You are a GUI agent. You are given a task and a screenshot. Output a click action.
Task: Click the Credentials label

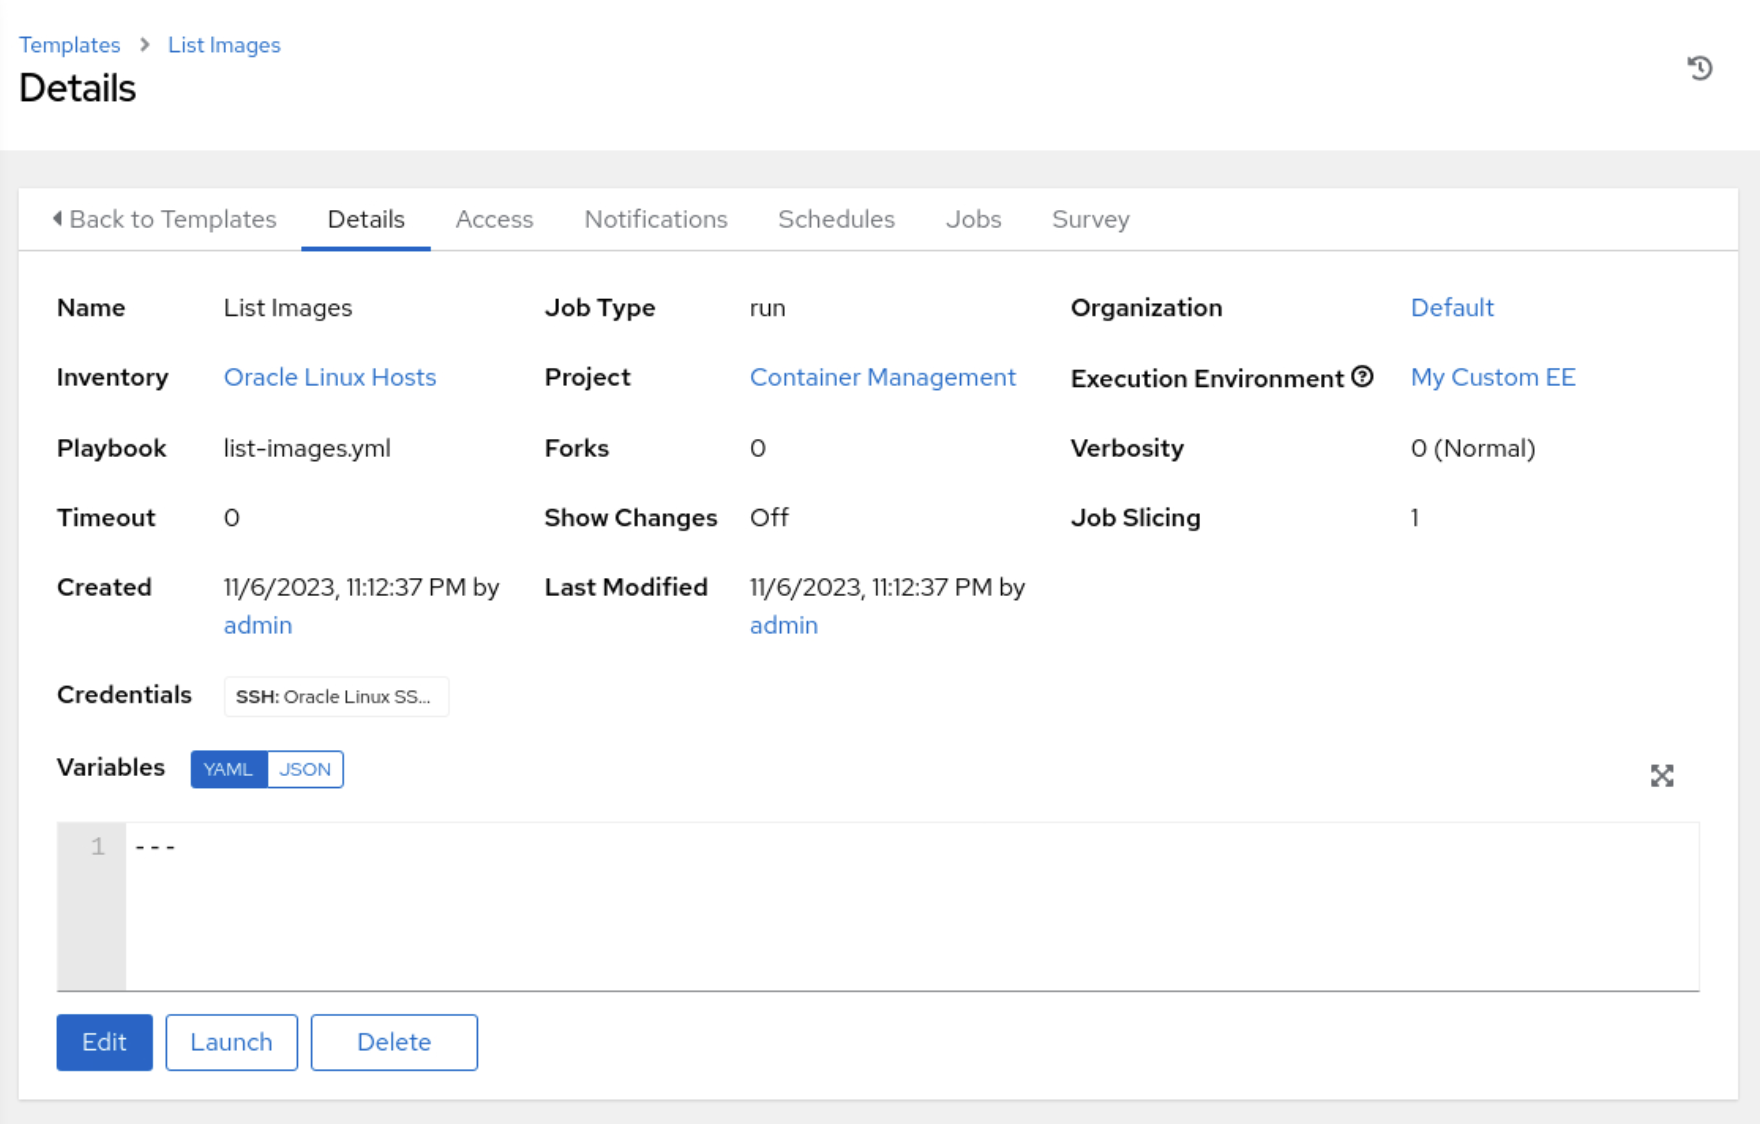click(124, 695)
